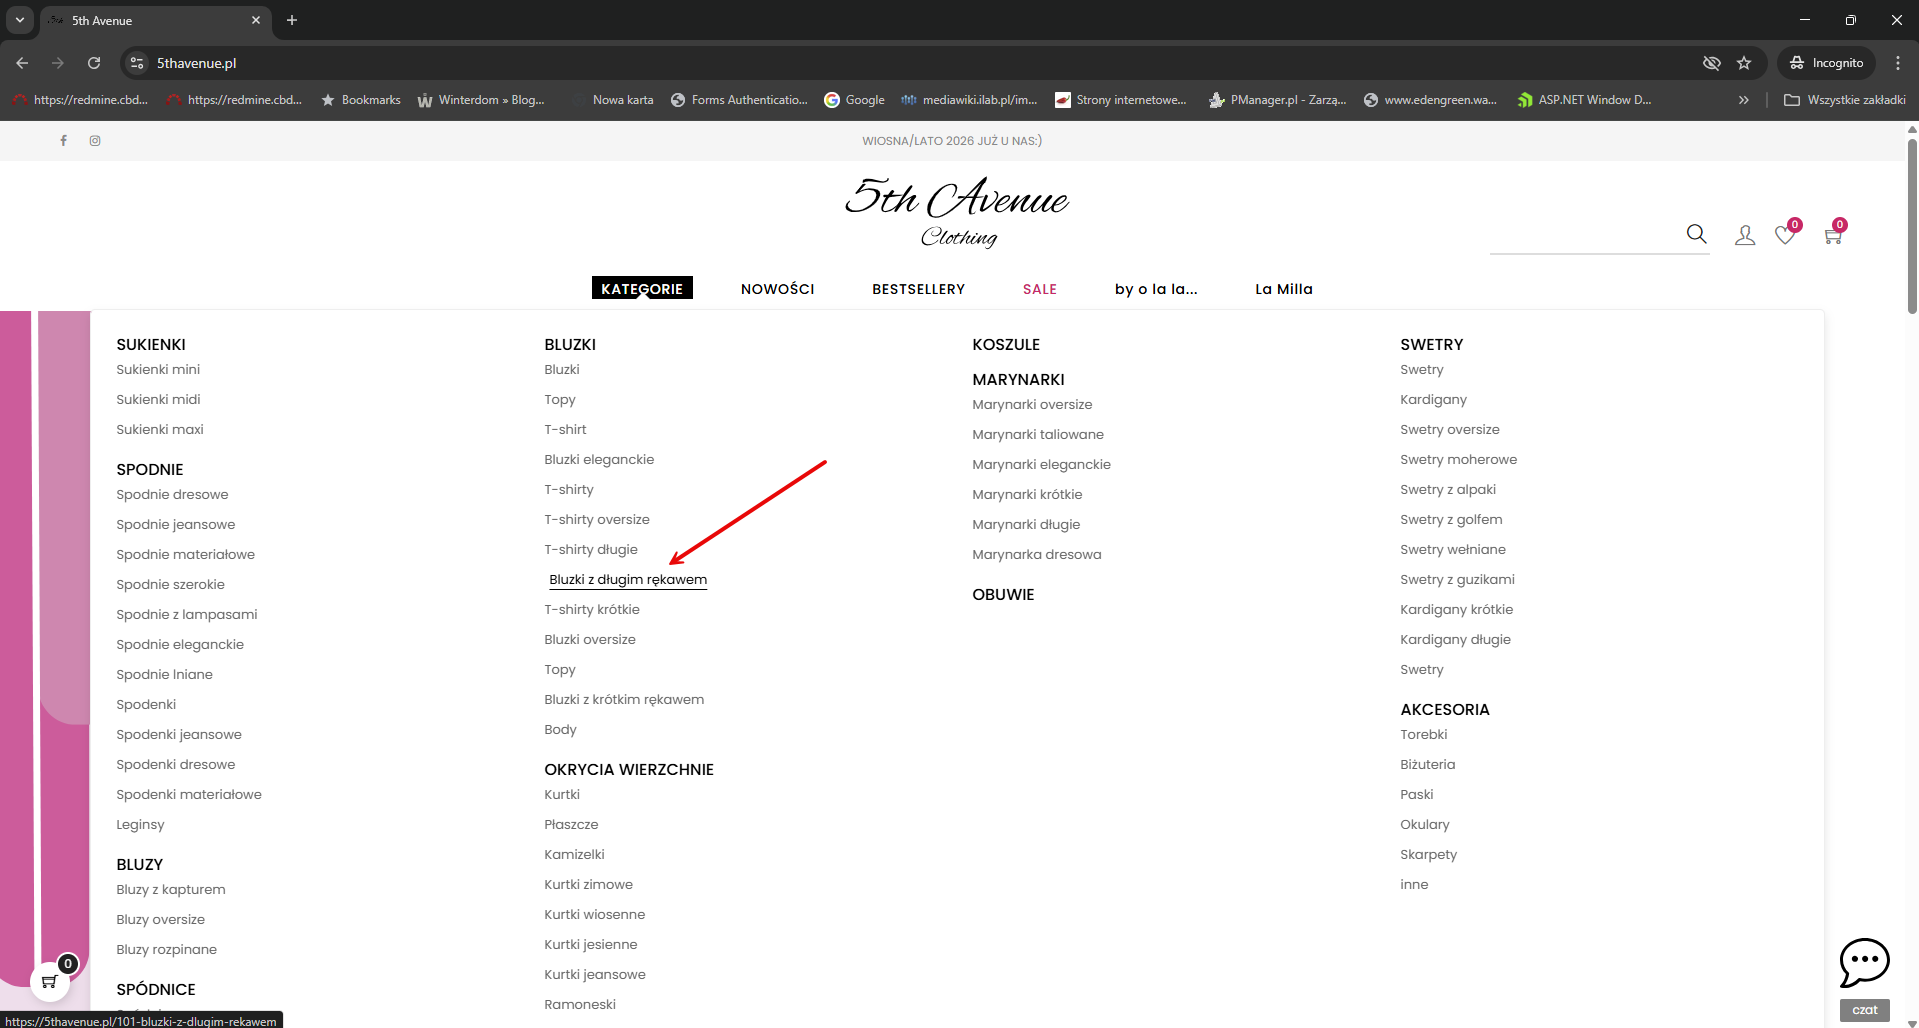Image resolution: width=1919 pixels, height=1028 pixels.
Task: Select the SALE menu item
Action: [x=1040, y=289]
